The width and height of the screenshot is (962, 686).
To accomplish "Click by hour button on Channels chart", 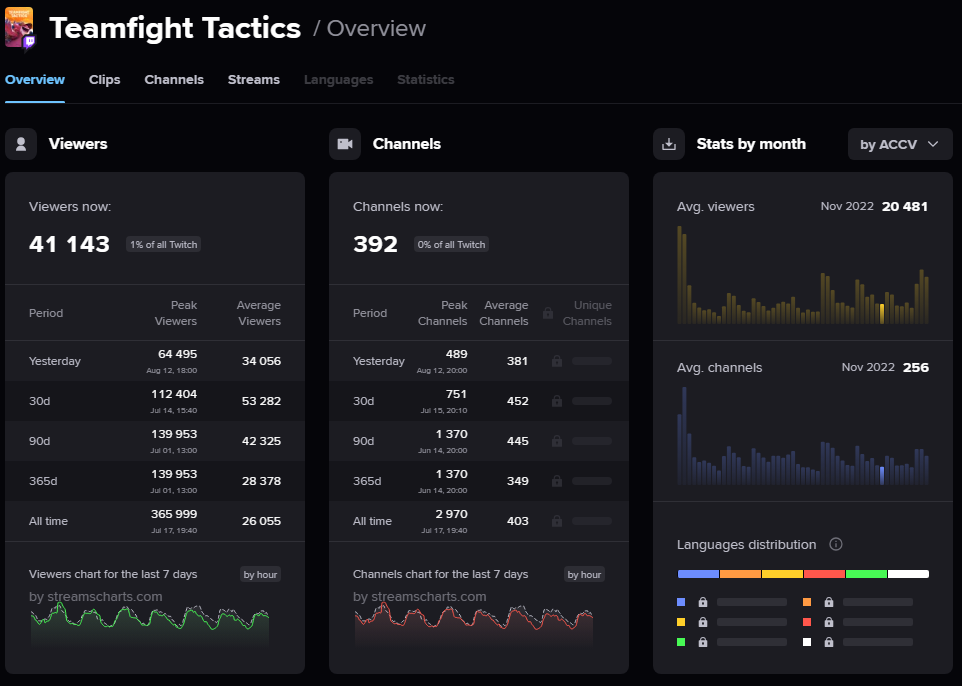I will pyautogui.click(x=584, y=574).
